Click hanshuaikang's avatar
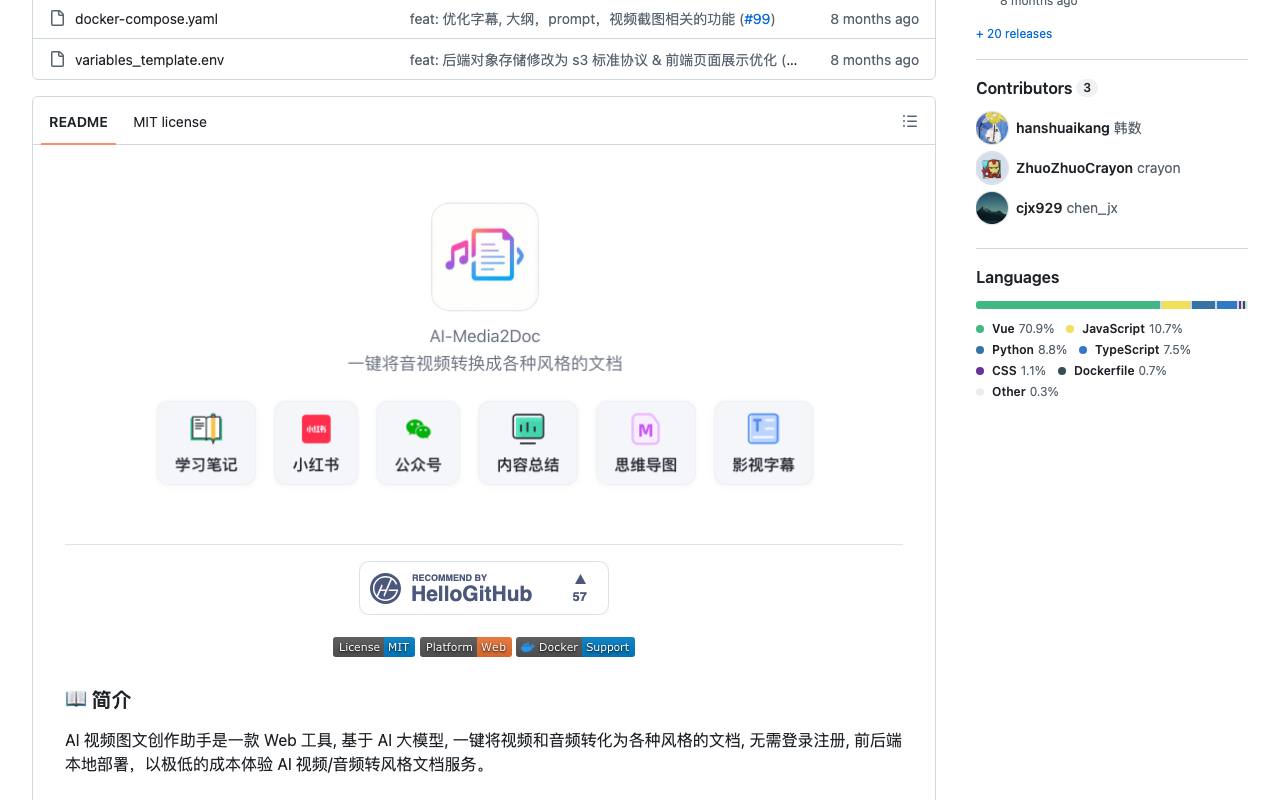 [x=992, y=128]
